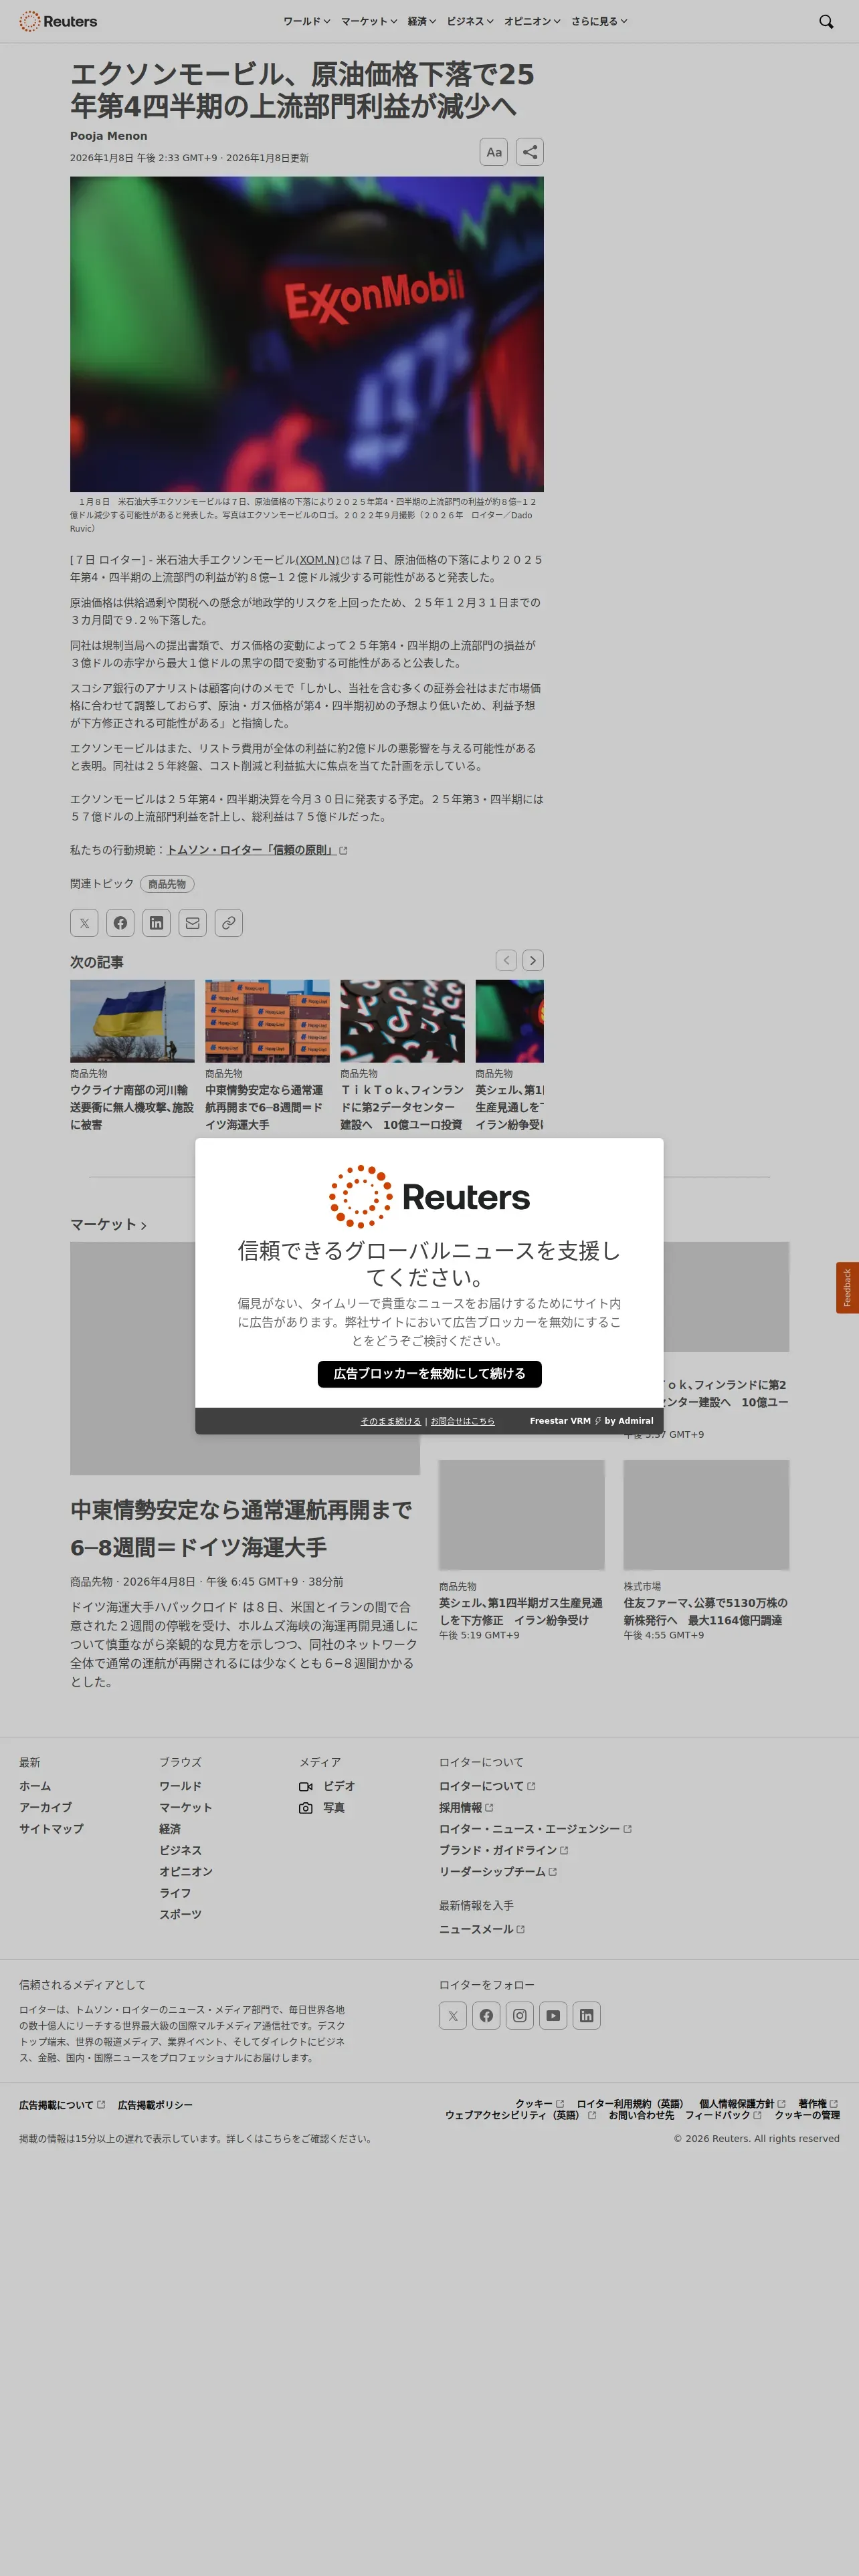Share article on X below the topics
Screen dimensions: 859x2576
[x=84, y=923]
